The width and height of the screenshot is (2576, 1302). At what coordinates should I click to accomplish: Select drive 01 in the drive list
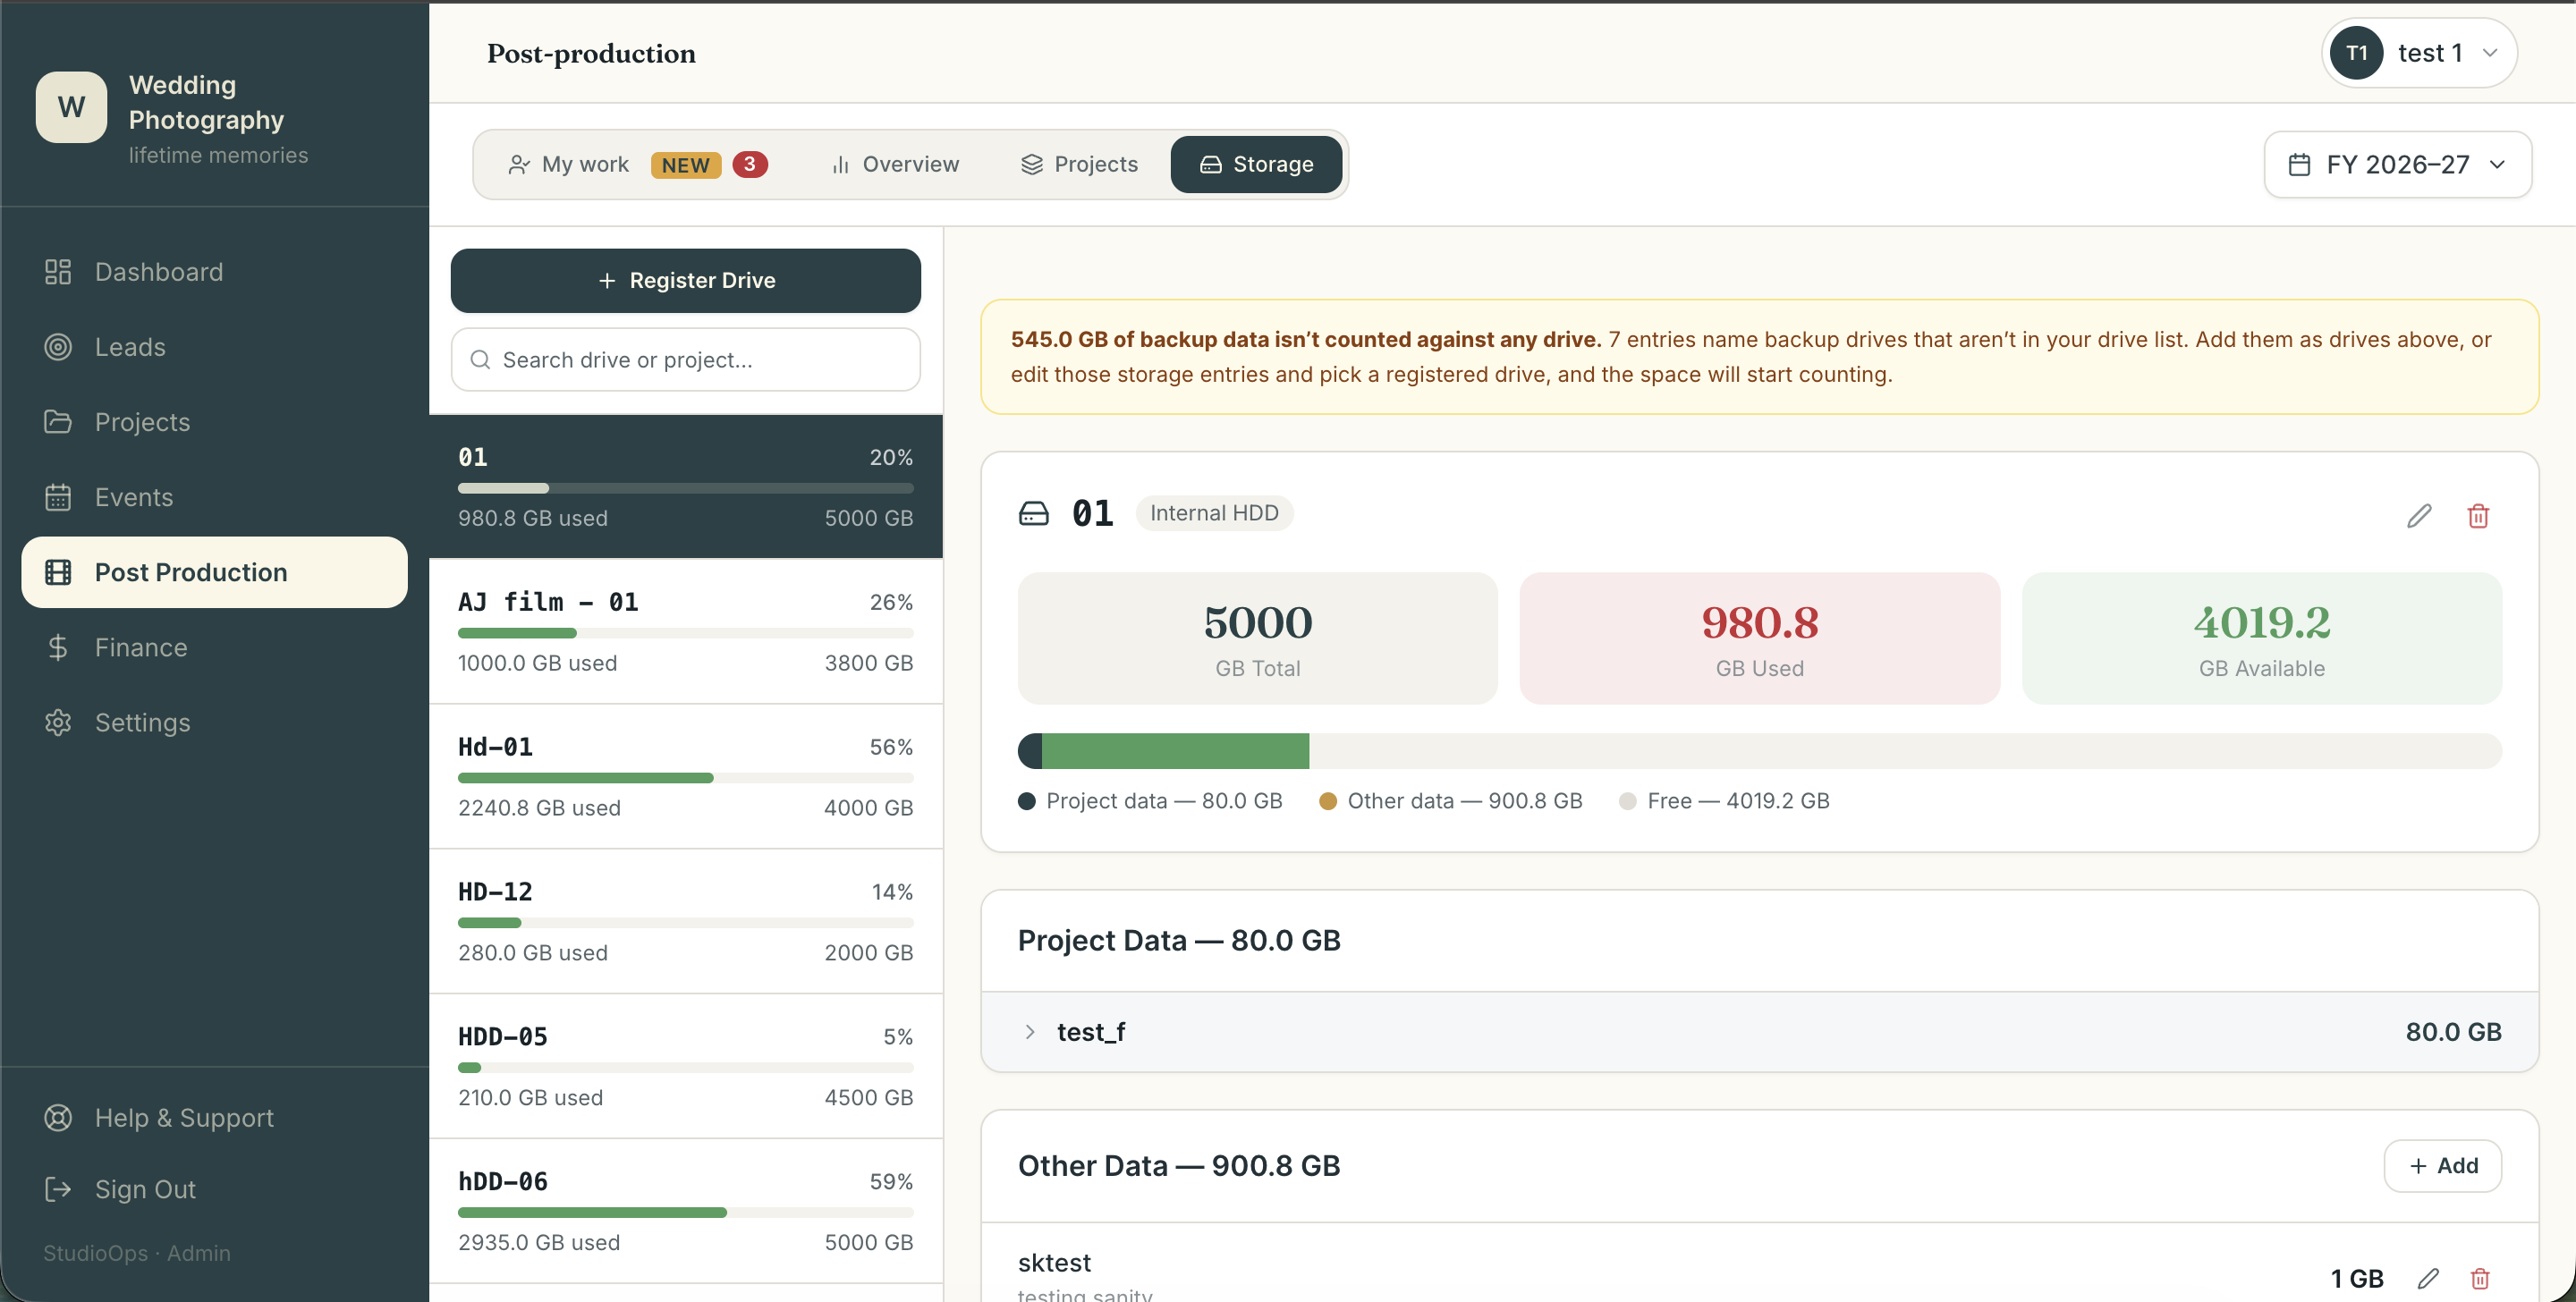point(685,487)
